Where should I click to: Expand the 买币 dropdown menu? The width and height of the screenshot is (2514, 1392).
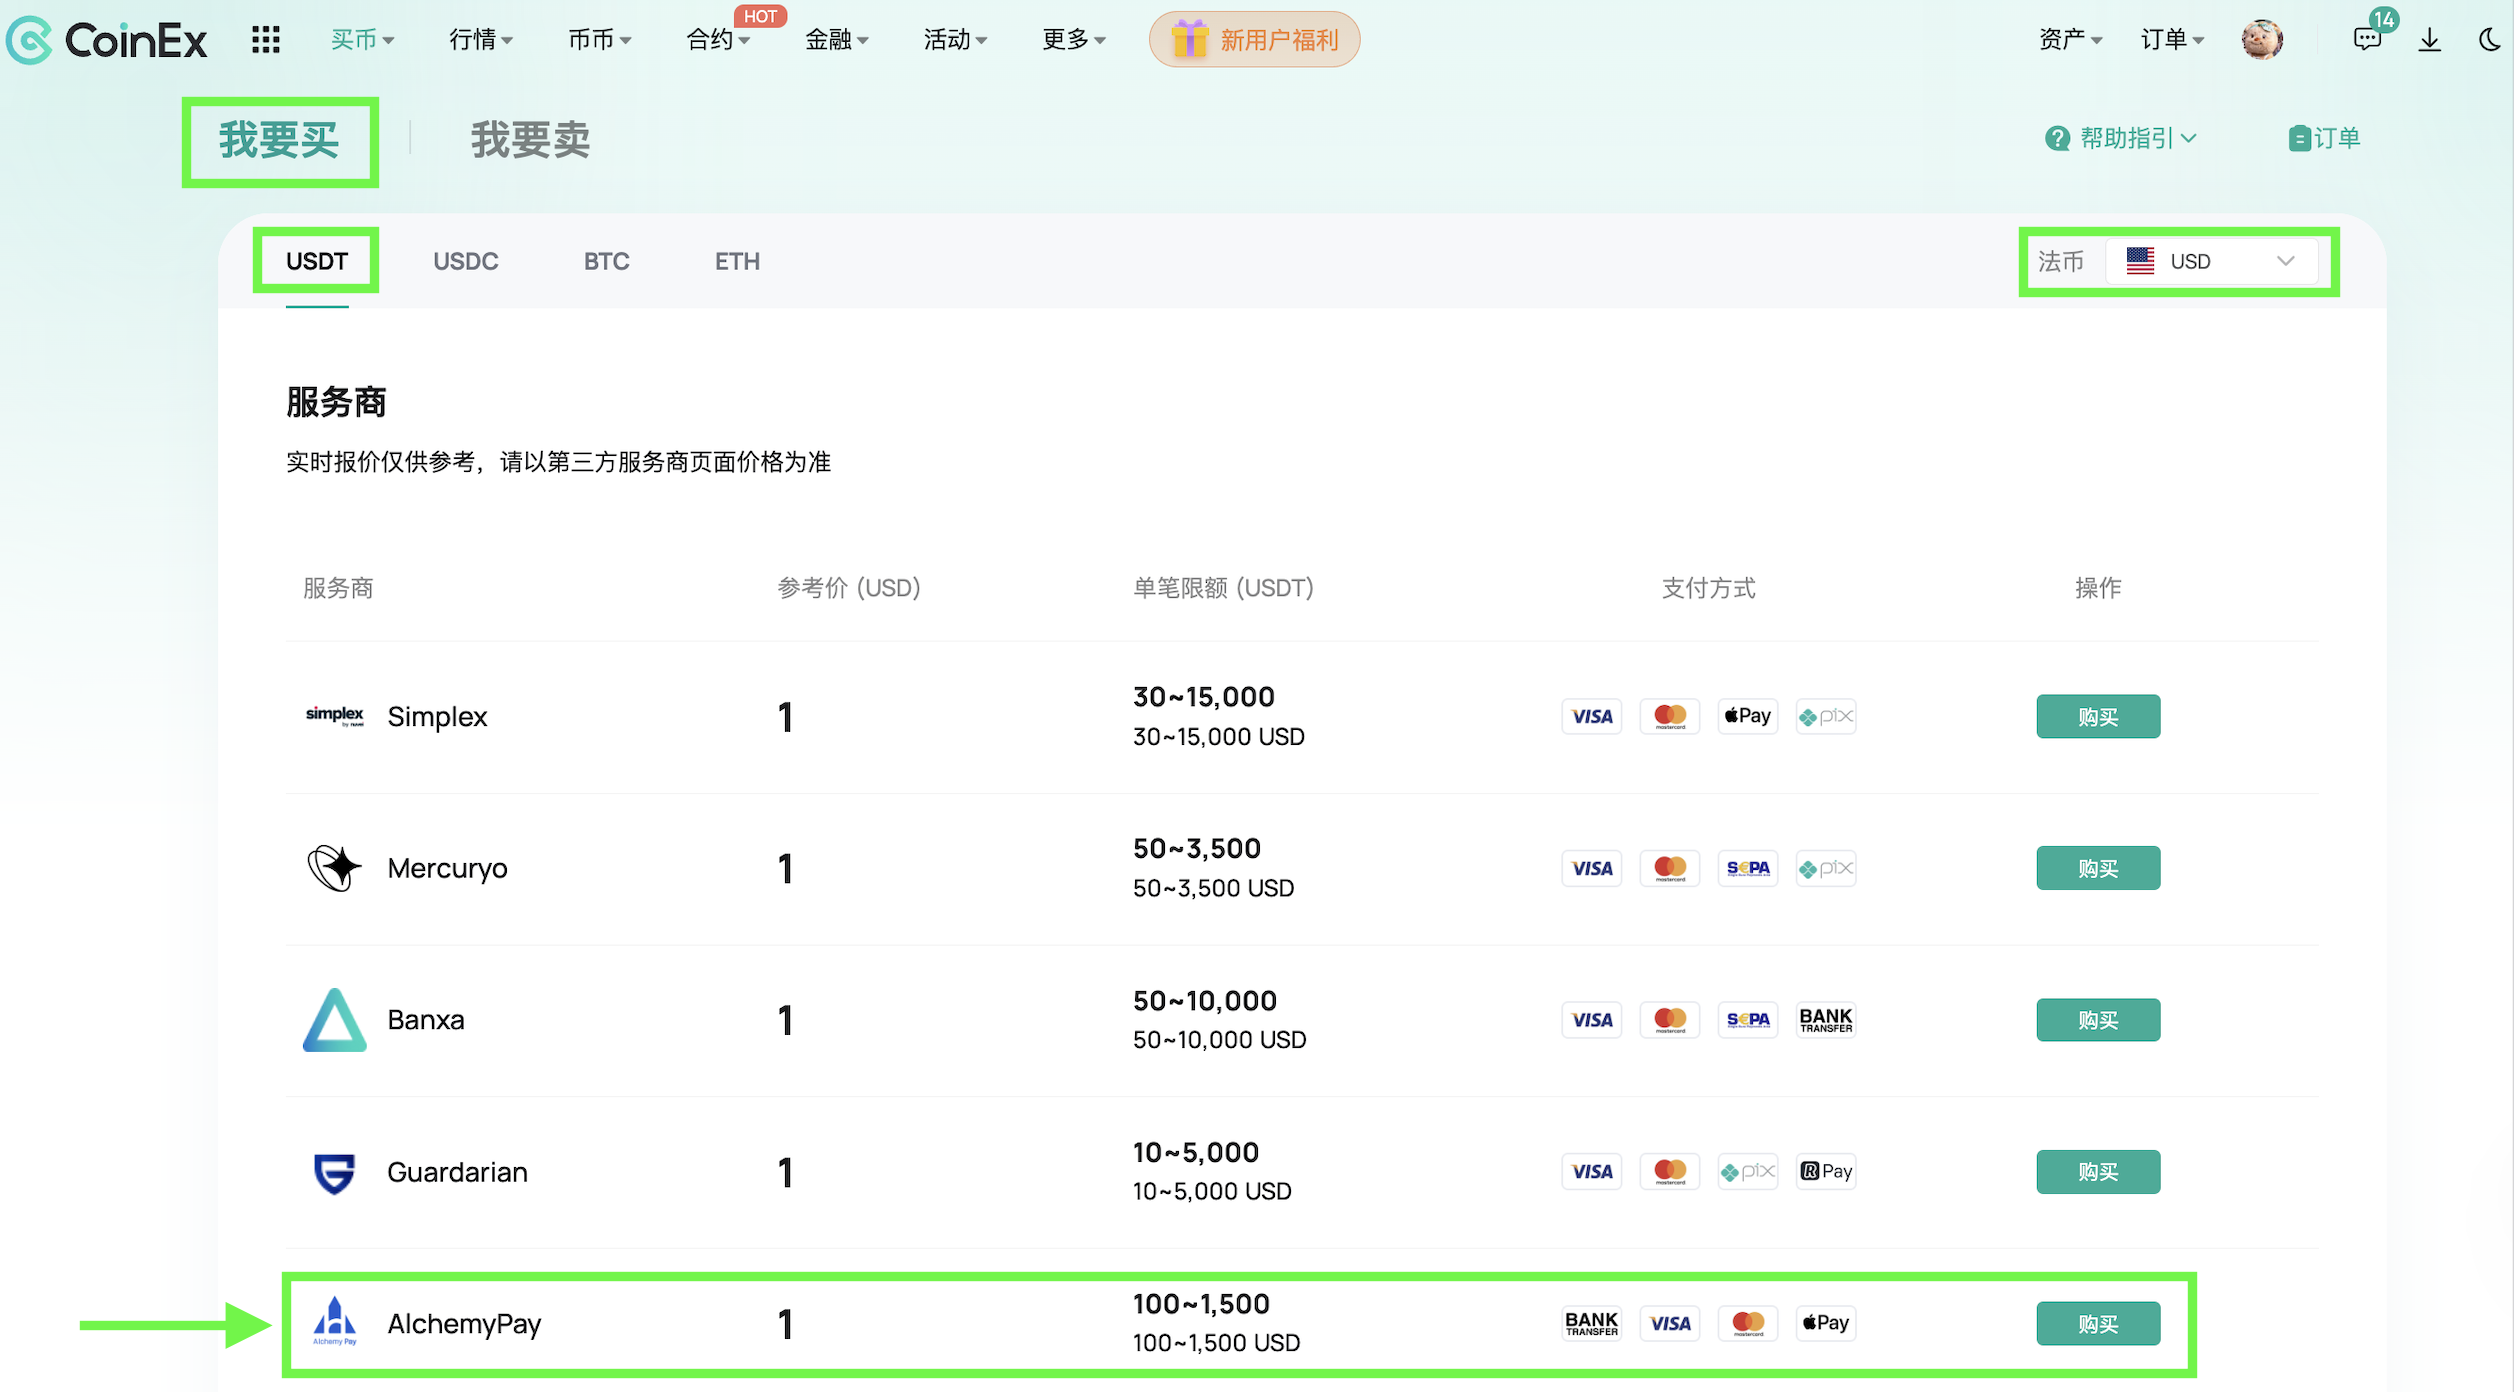click(362, 40)
